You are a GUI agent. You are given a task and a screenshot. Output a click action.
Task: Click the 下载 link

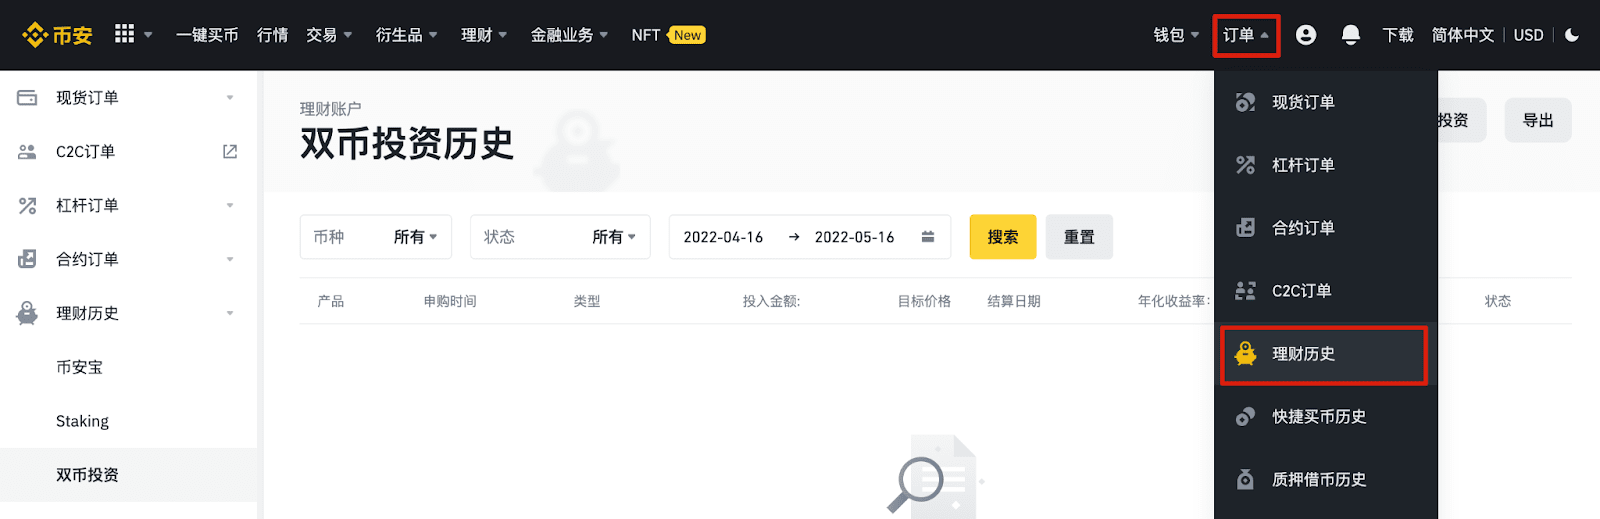1398,35
